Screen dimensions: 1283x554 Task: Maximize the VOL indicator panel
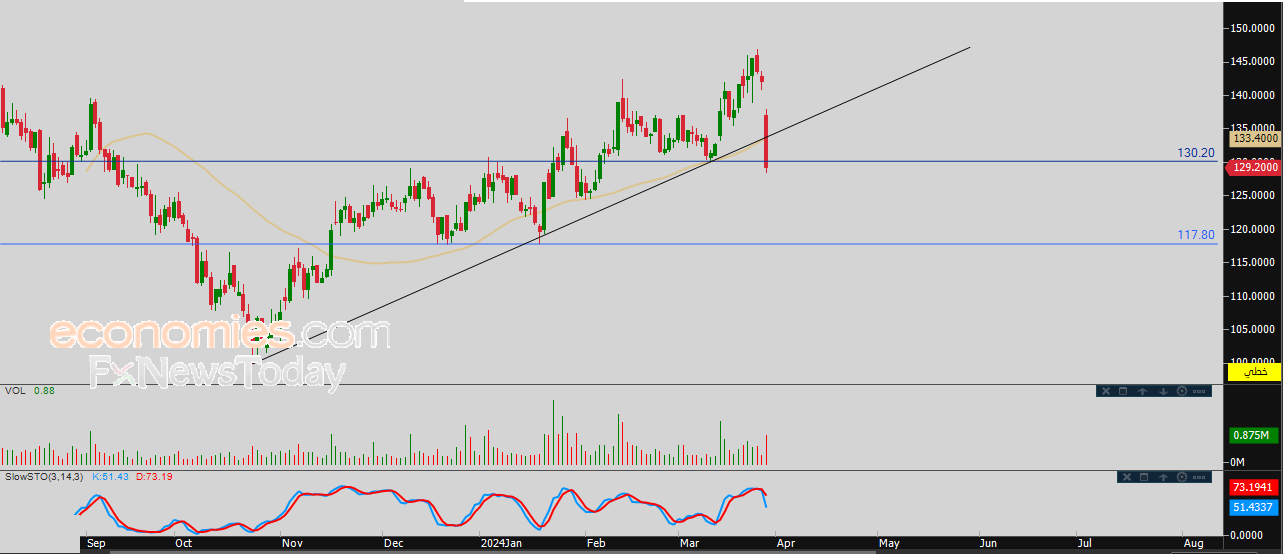coord(1123,391)
